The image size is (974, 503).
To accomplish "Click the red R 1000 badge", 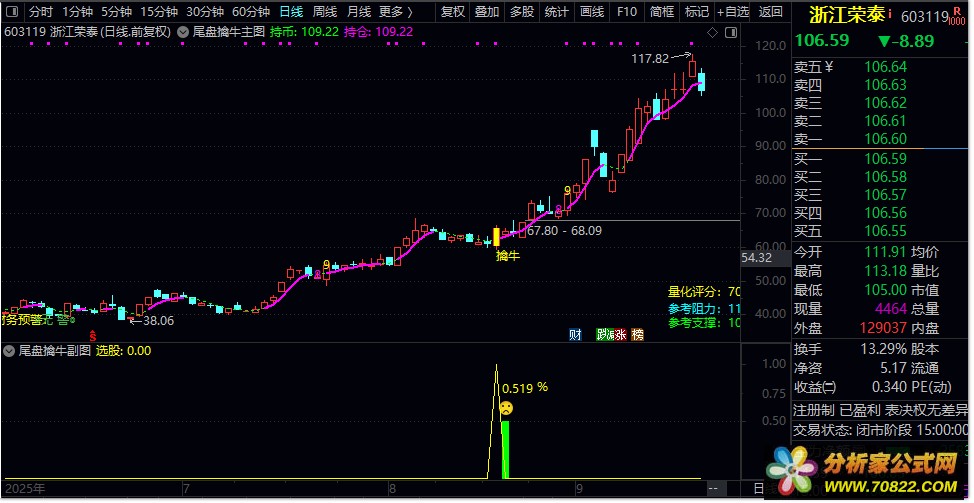I will 959,17.
